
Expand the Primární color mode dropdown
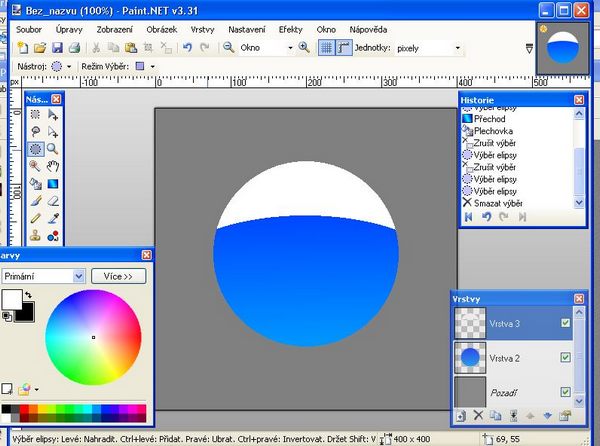tap(79, 276)
